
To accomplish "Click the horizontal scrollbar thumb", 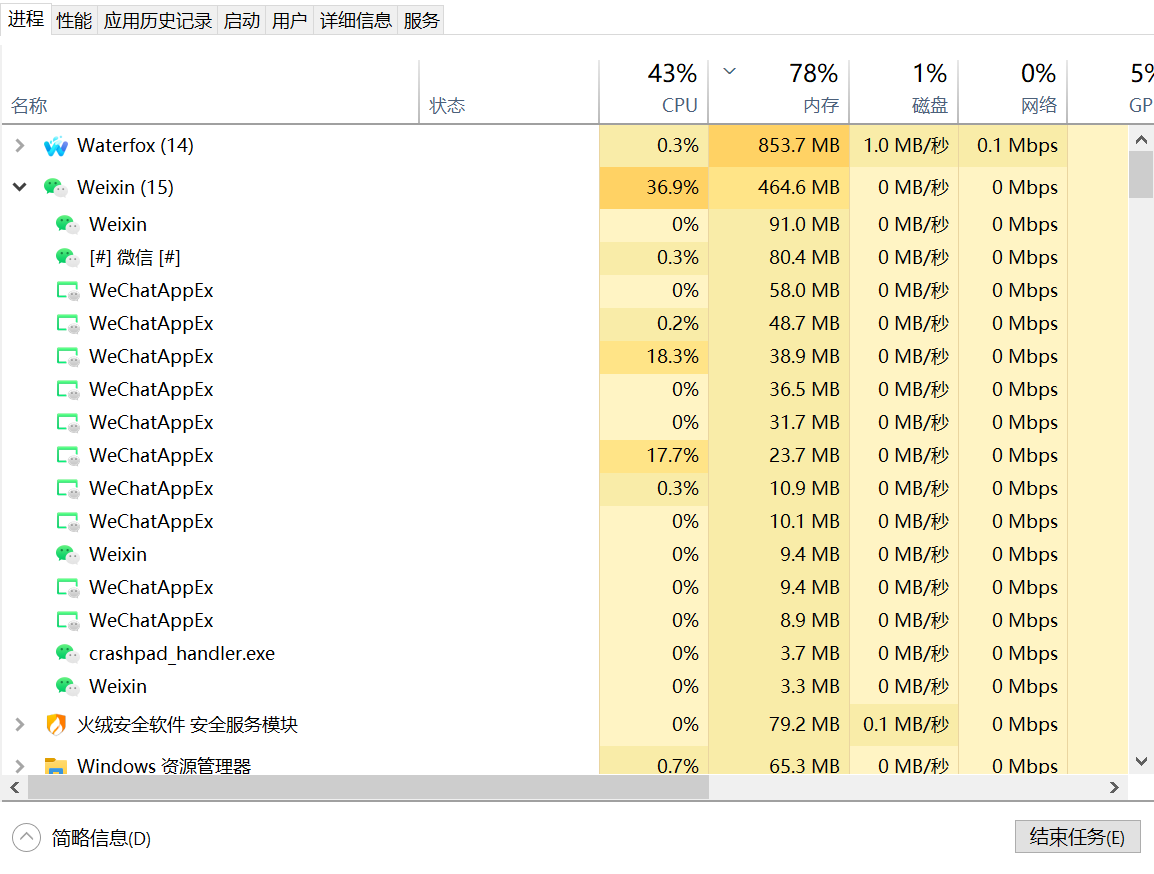I will 368,787.
